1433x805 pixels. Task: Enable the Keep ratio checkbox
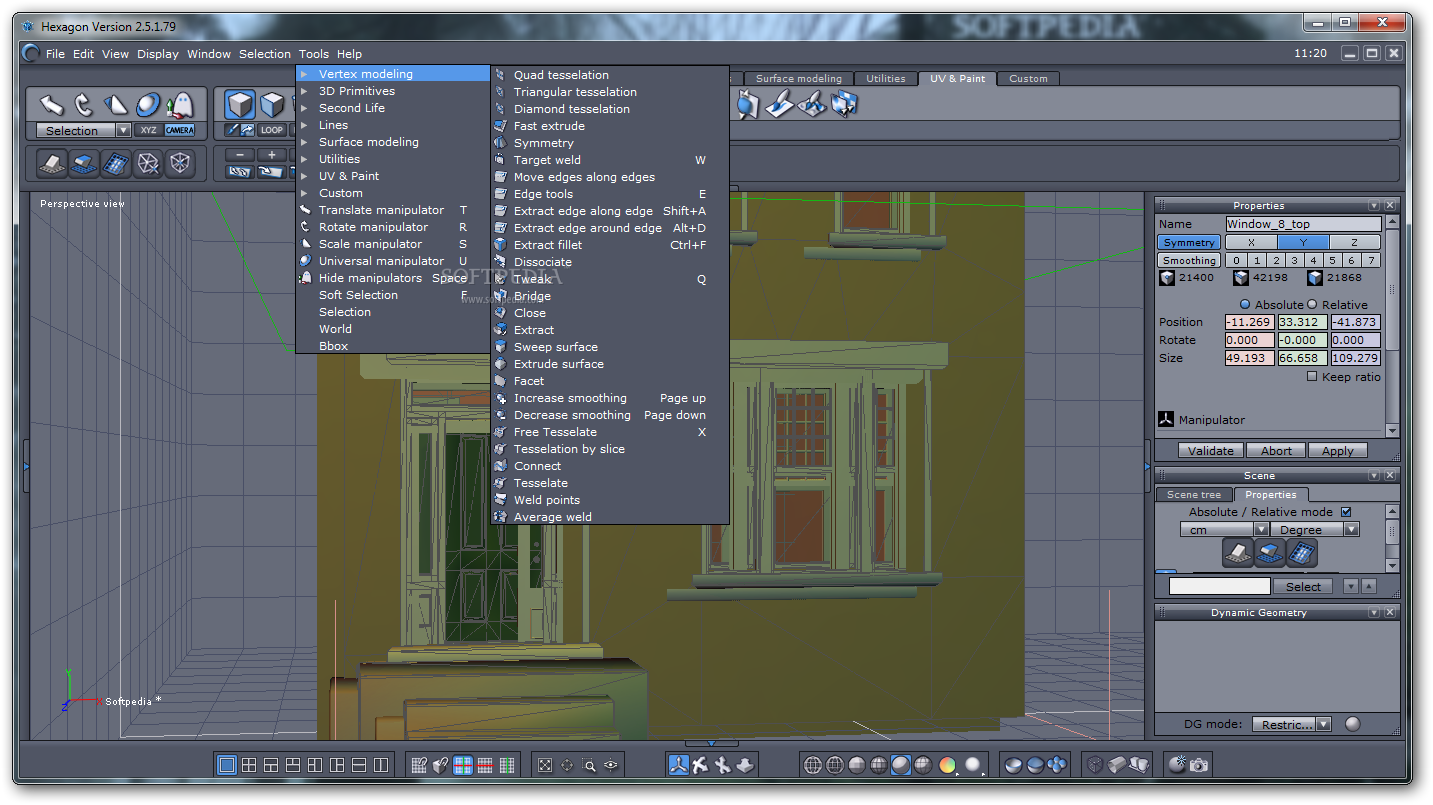[1312, 377]
